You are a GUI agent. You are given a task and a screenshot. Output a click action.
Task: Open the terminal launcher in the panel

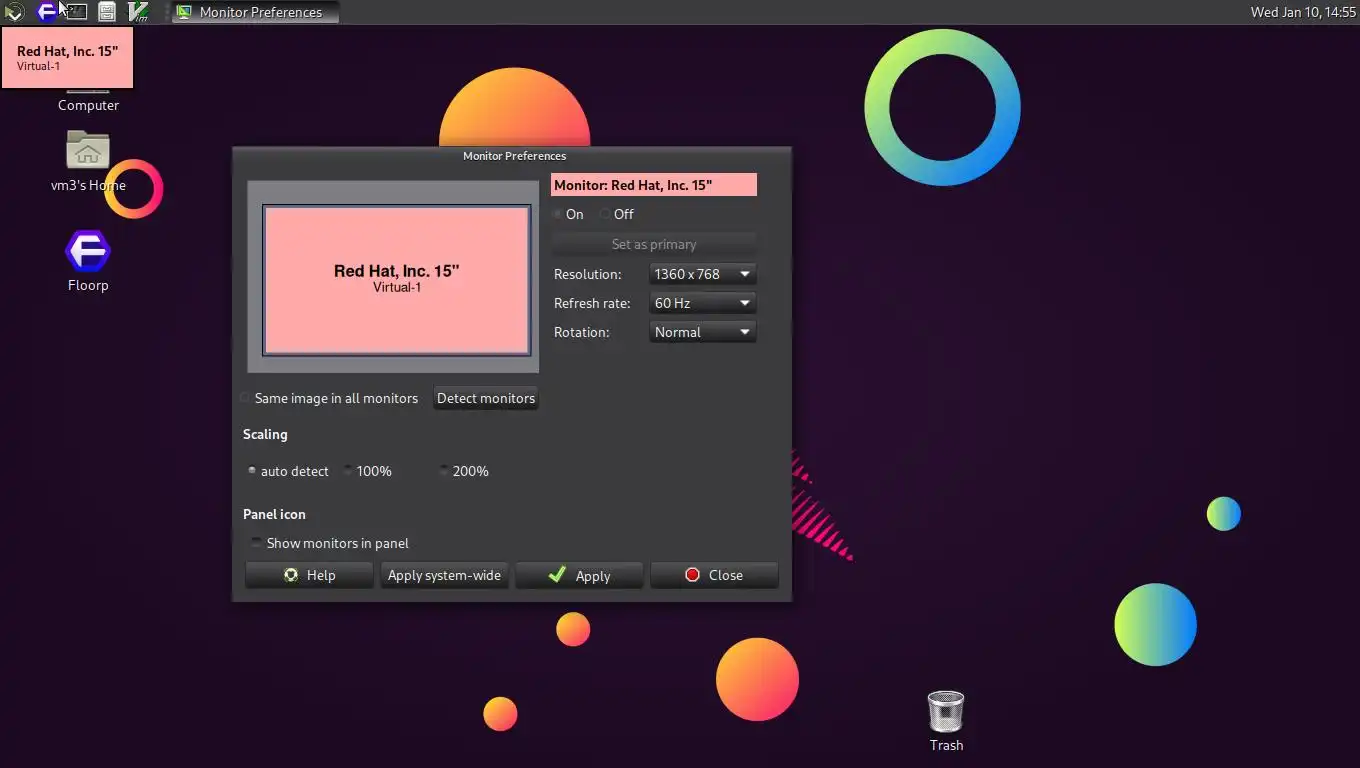[x=76, y=12]
